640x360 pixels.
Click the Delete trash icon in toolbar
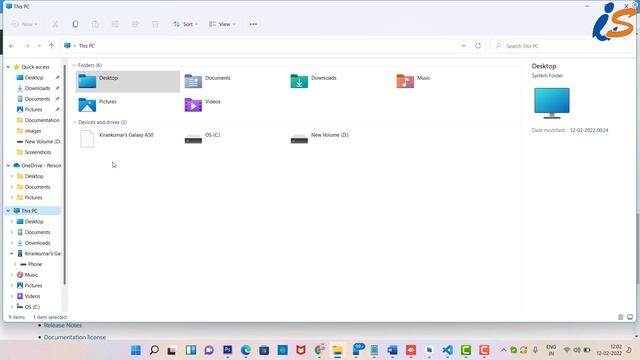click(x=155, y=24)
